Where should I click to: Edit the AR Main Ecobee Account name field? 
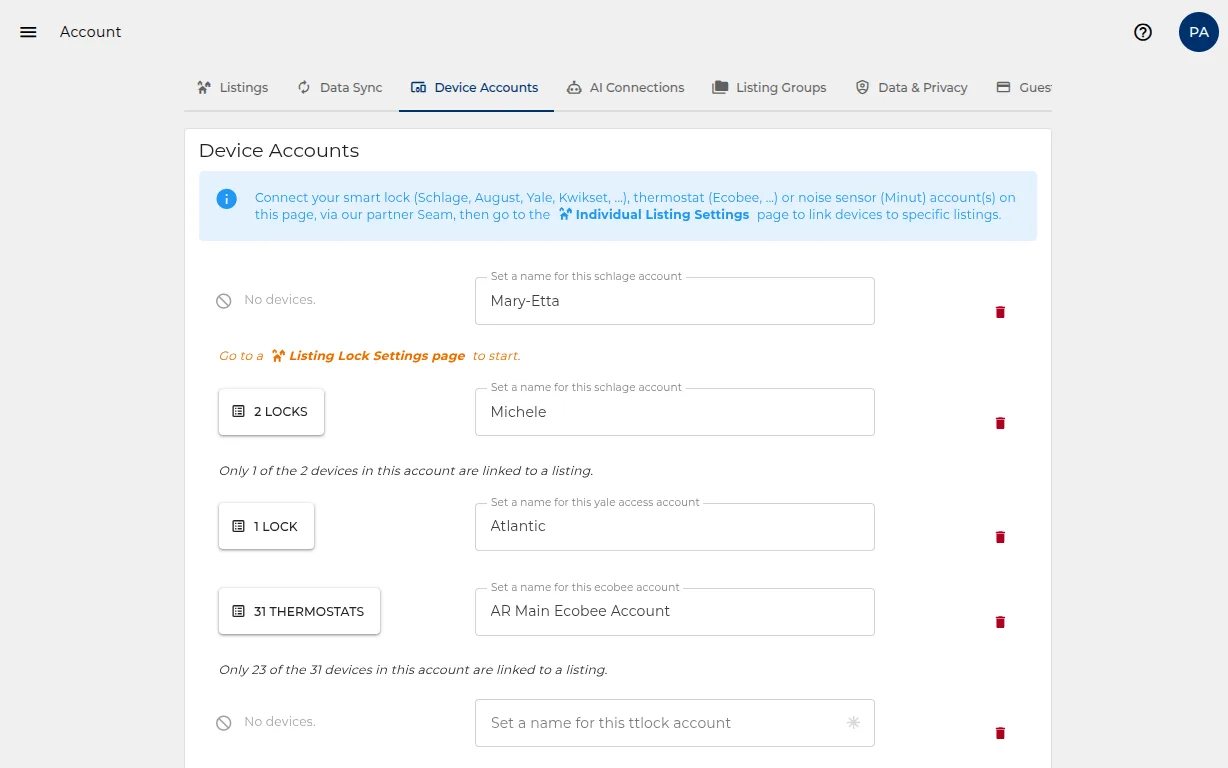[x=675, y=611]
